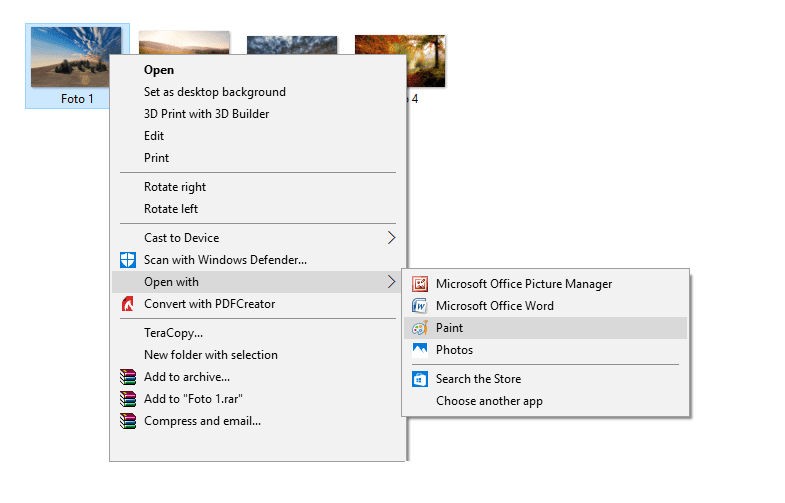
Task: Click the Windows Defender shield icon
Action: pyautogui.click(x=128, y=260)
